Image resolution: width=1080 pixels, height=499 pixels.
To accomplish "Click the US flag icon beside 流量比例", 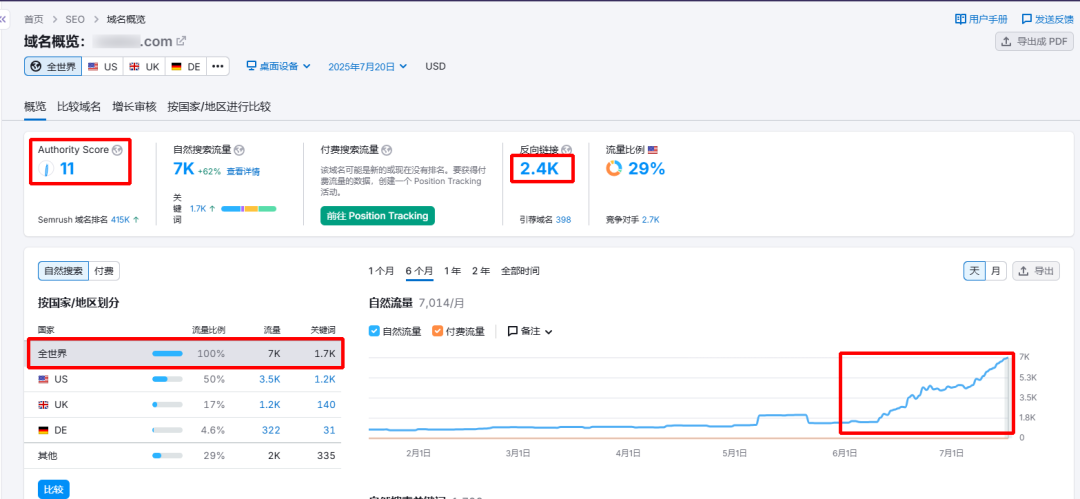I will tap(652, 150).
